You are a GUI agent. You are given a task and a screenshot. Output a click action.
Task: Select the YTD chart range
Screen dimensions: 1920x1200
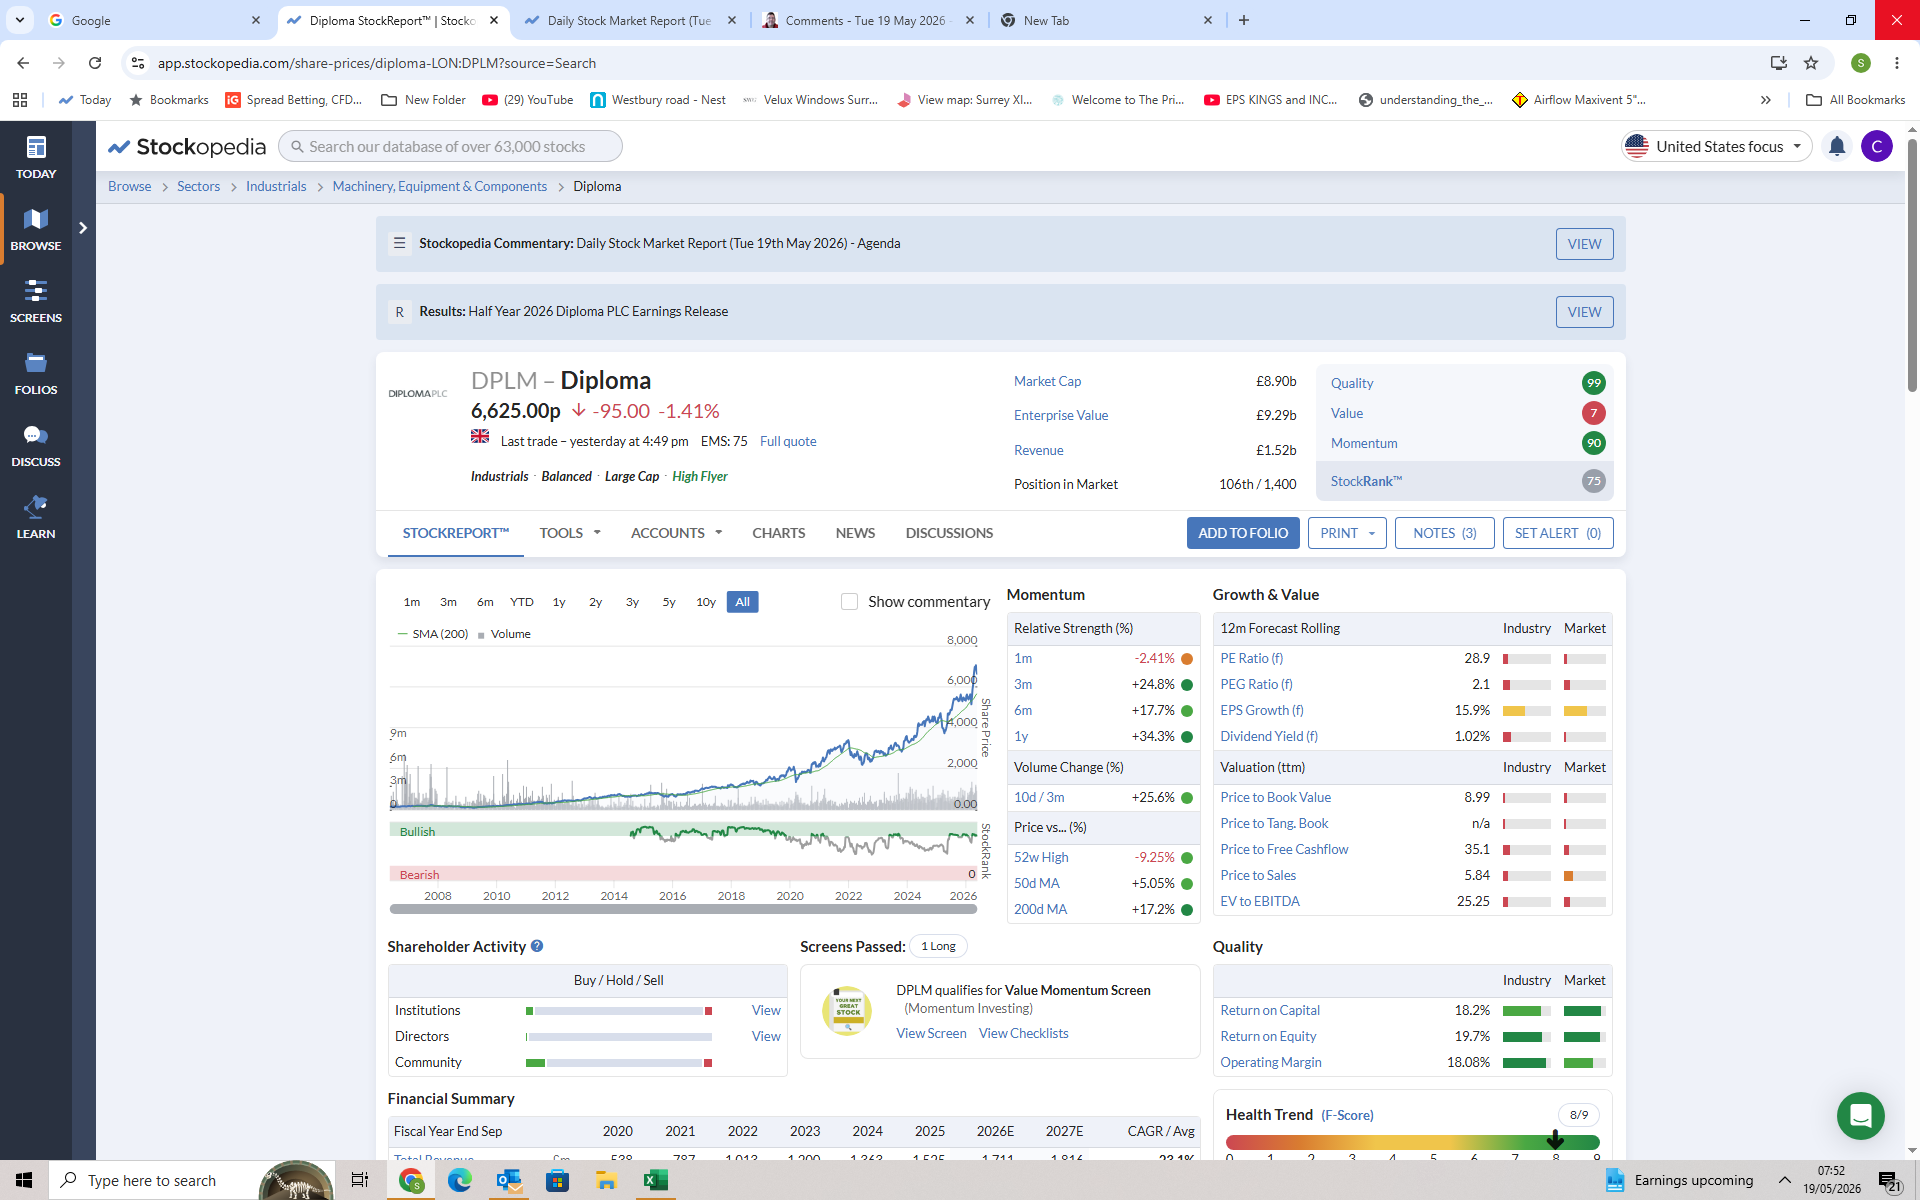522,602
